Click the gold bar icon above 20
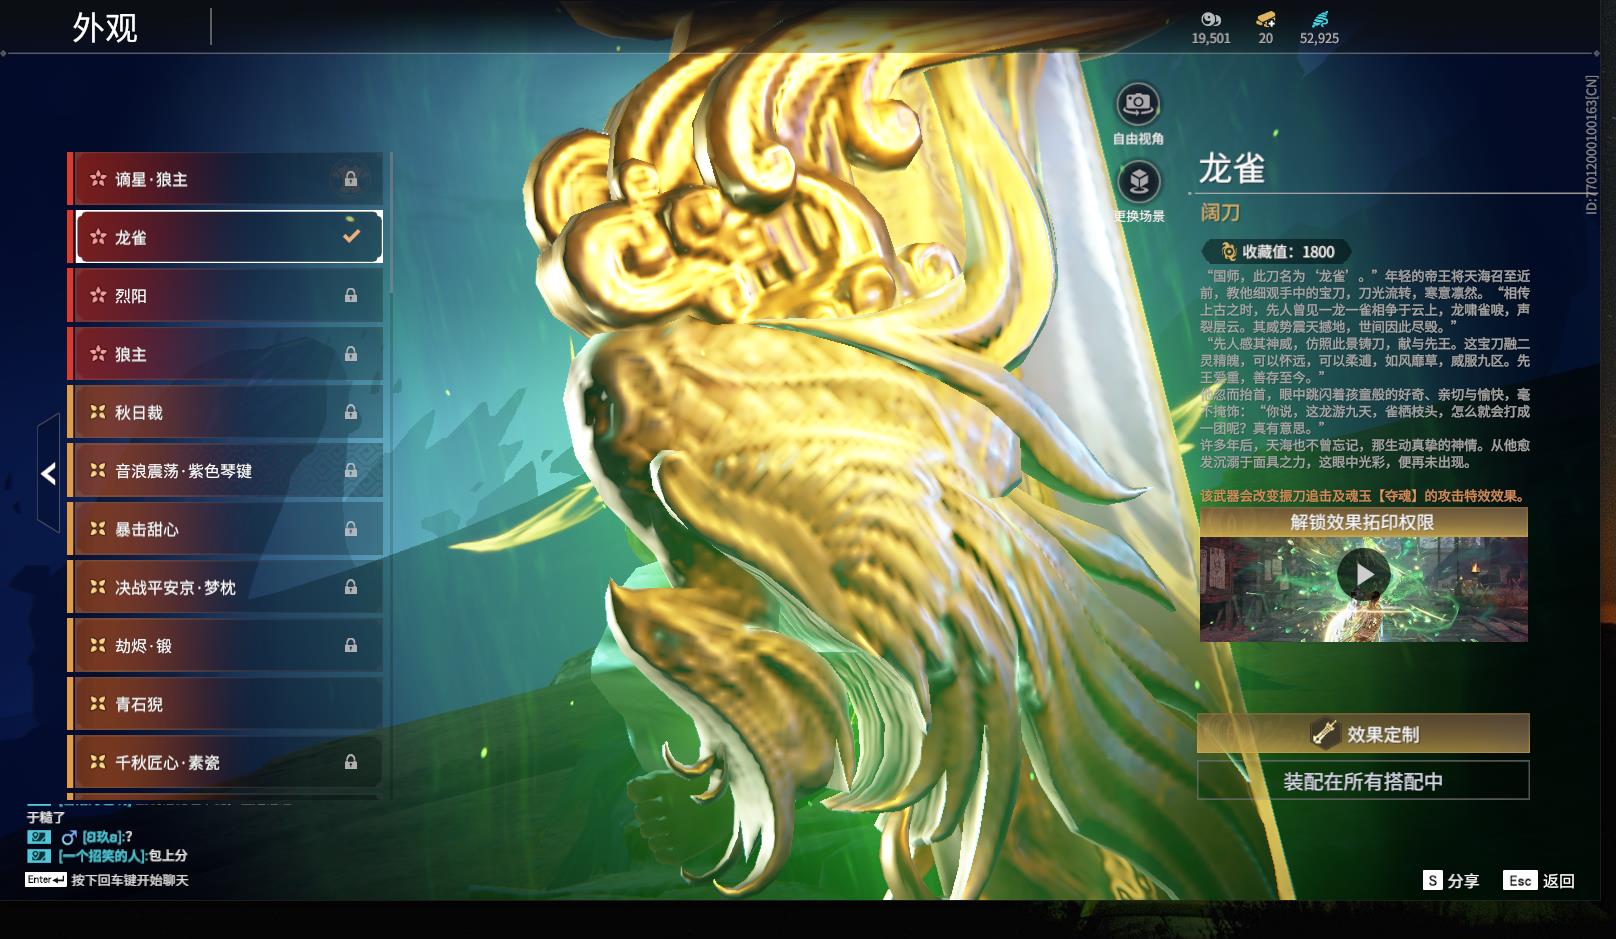 pos(1266,19)
